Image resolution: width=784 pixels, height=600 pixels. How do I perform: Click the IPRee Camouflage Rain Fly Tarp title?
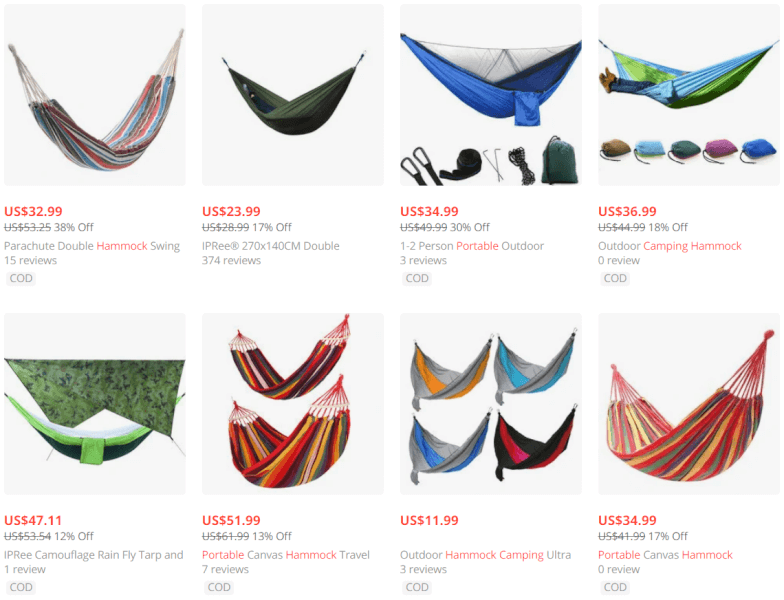[x=94, y=555]
